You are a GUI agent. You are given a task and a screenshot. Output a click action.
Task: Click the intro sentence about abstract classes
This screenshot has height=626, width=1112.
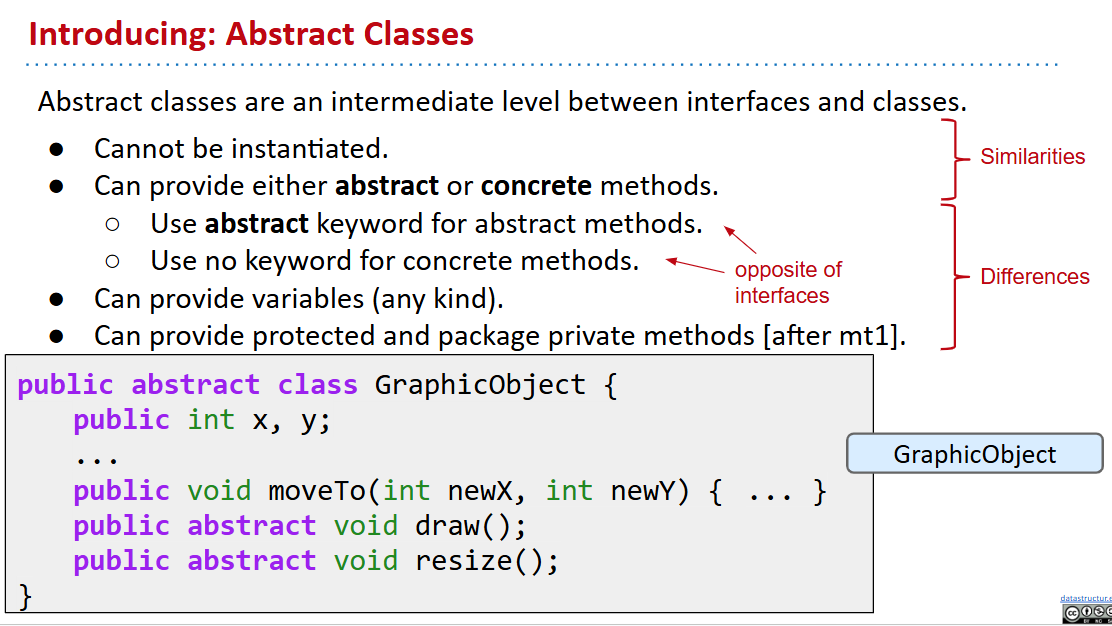tap(502, 102)
